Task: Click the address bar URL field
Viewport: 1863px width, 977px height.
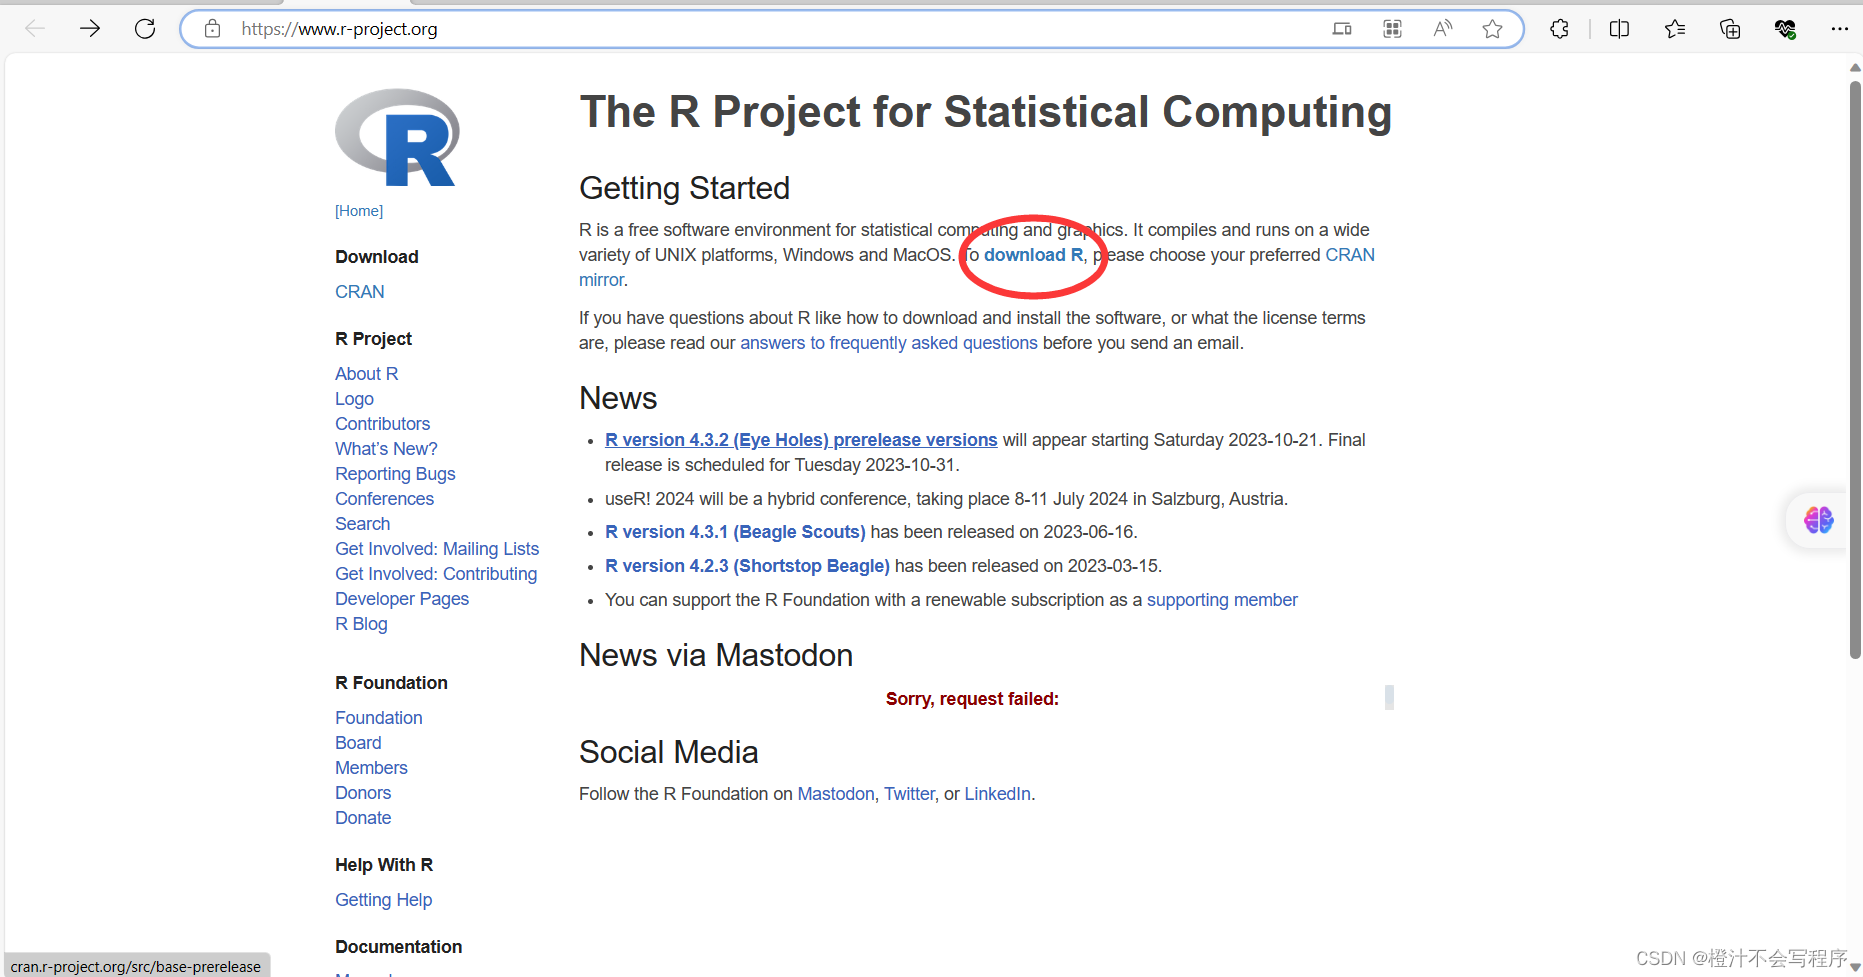Action: coord(780,29)
